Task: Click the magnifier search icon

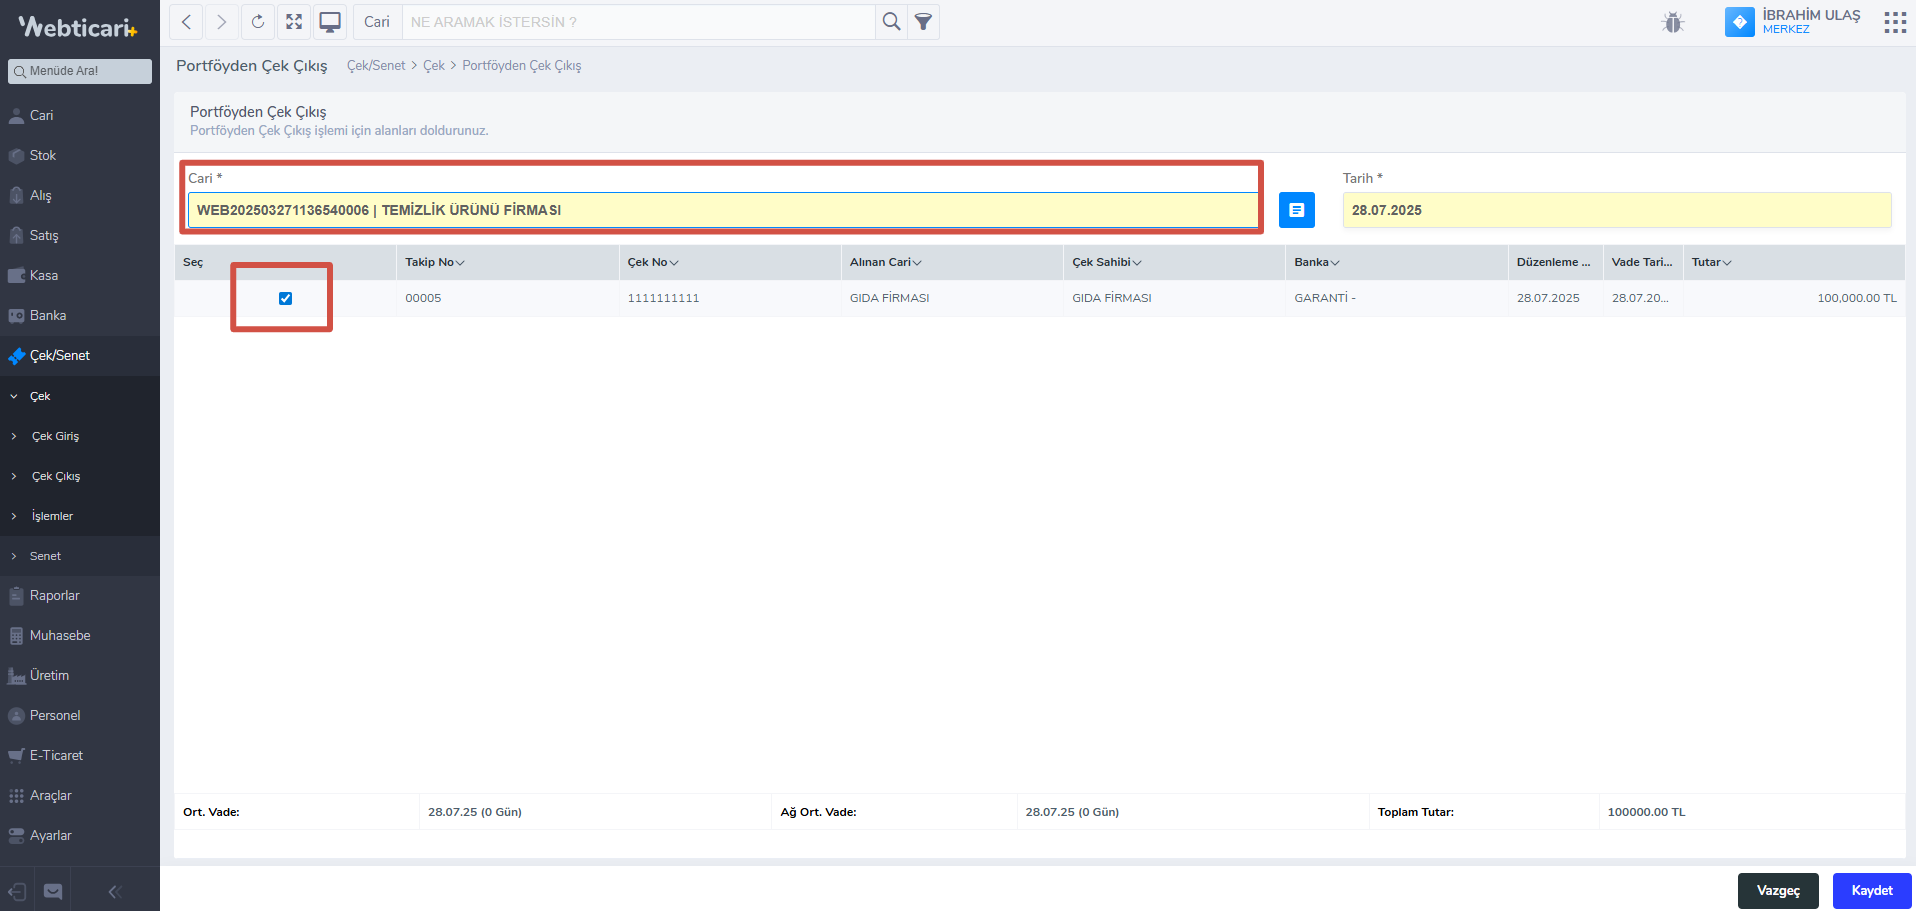Action: (x=891, y=22)
